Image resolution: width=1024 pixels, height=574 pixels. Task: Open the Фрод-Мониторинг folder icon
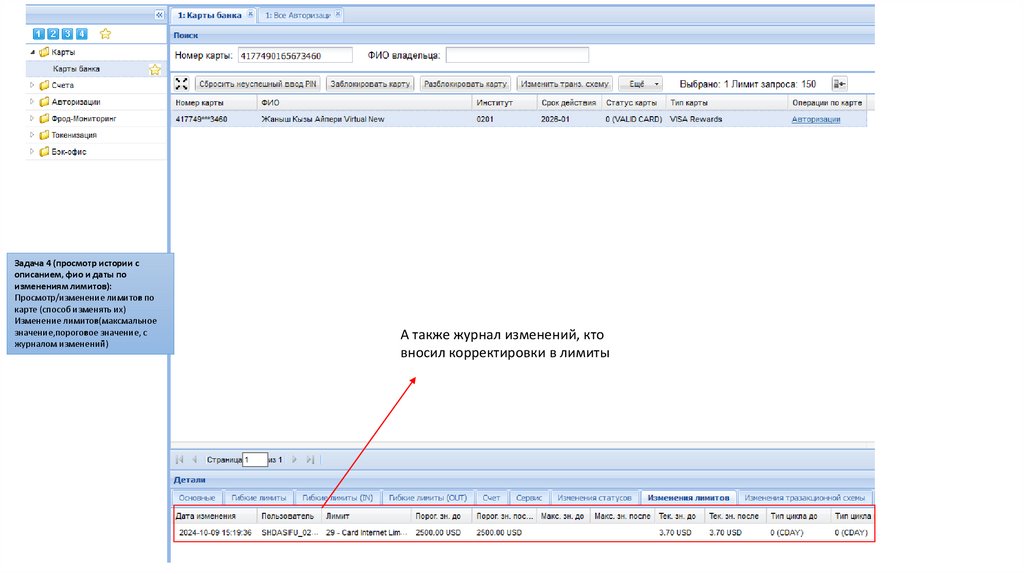(x=44, y=118)
